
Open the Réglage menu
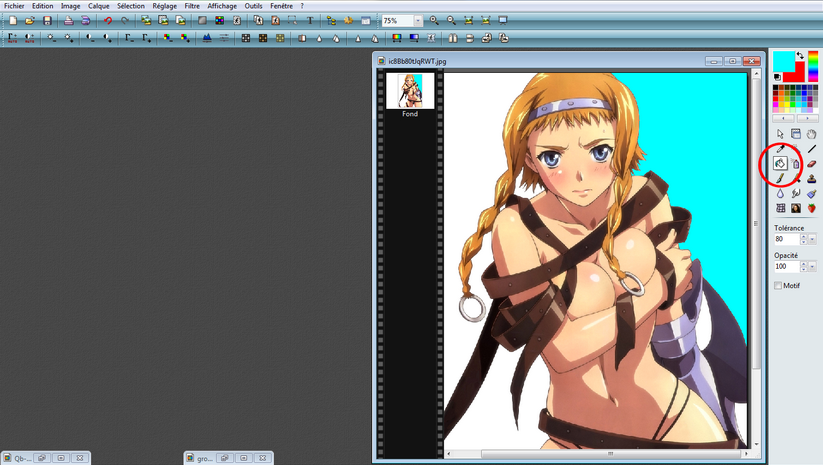tap(165, 6)
